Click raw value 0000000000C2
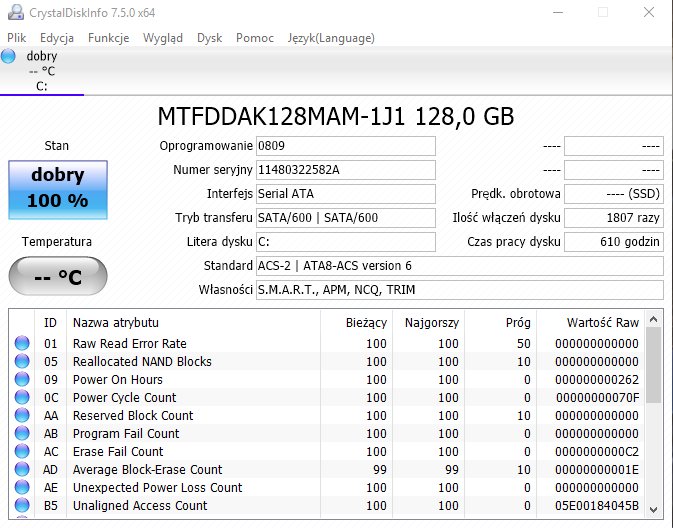 pyautogui.click(x=597, y=452)
